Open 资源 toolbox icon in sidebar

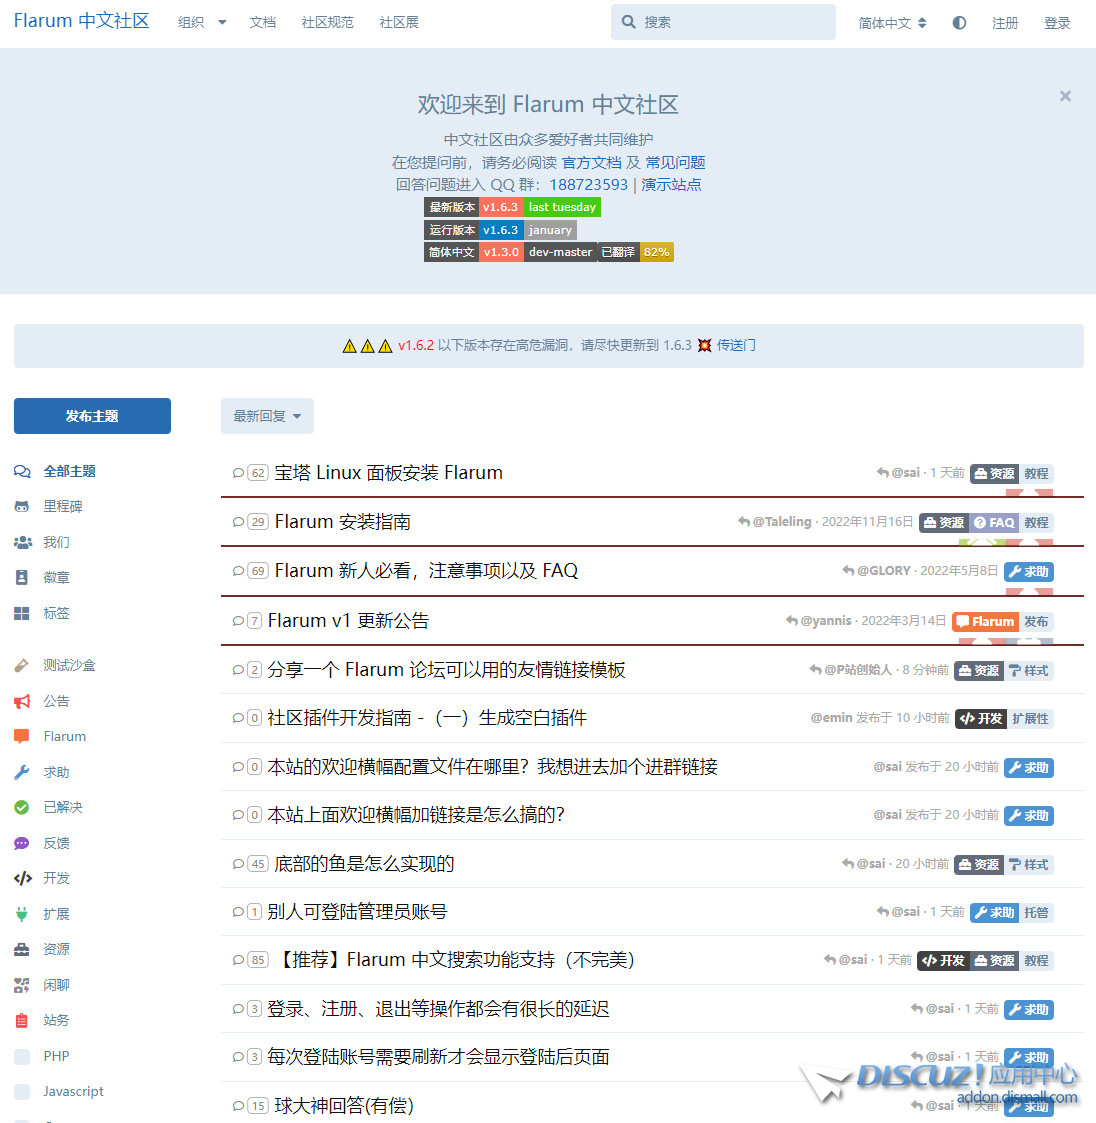pos(22,949)
